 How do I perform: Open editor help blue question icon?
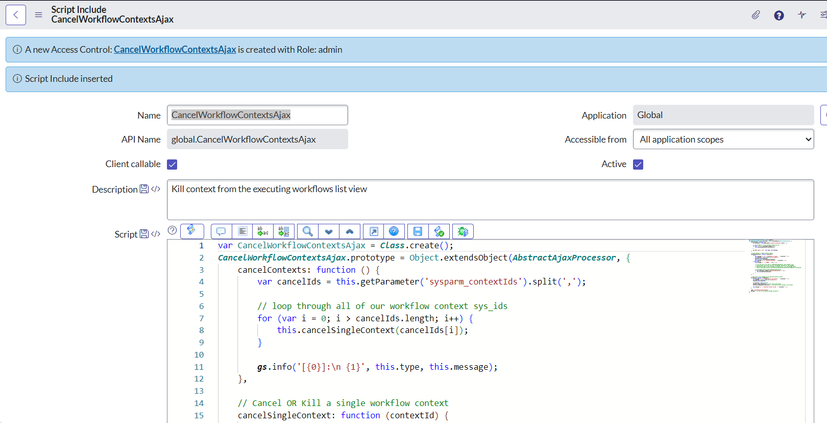(x=394, y=231)
